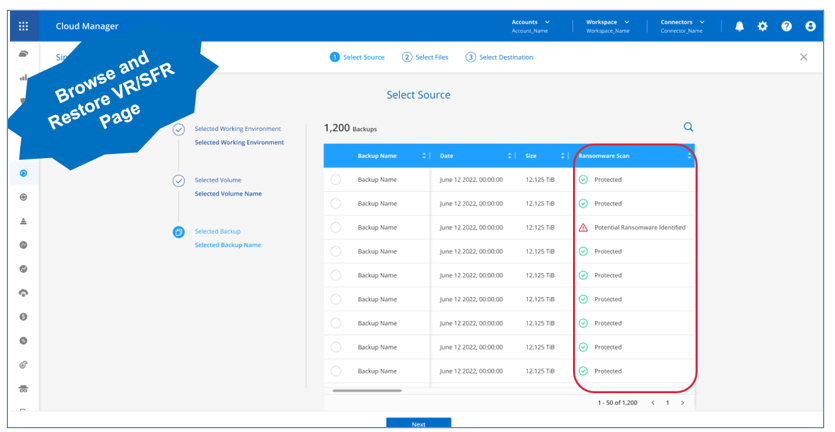Select the last visible backup radio button

[x=336, y=371]
